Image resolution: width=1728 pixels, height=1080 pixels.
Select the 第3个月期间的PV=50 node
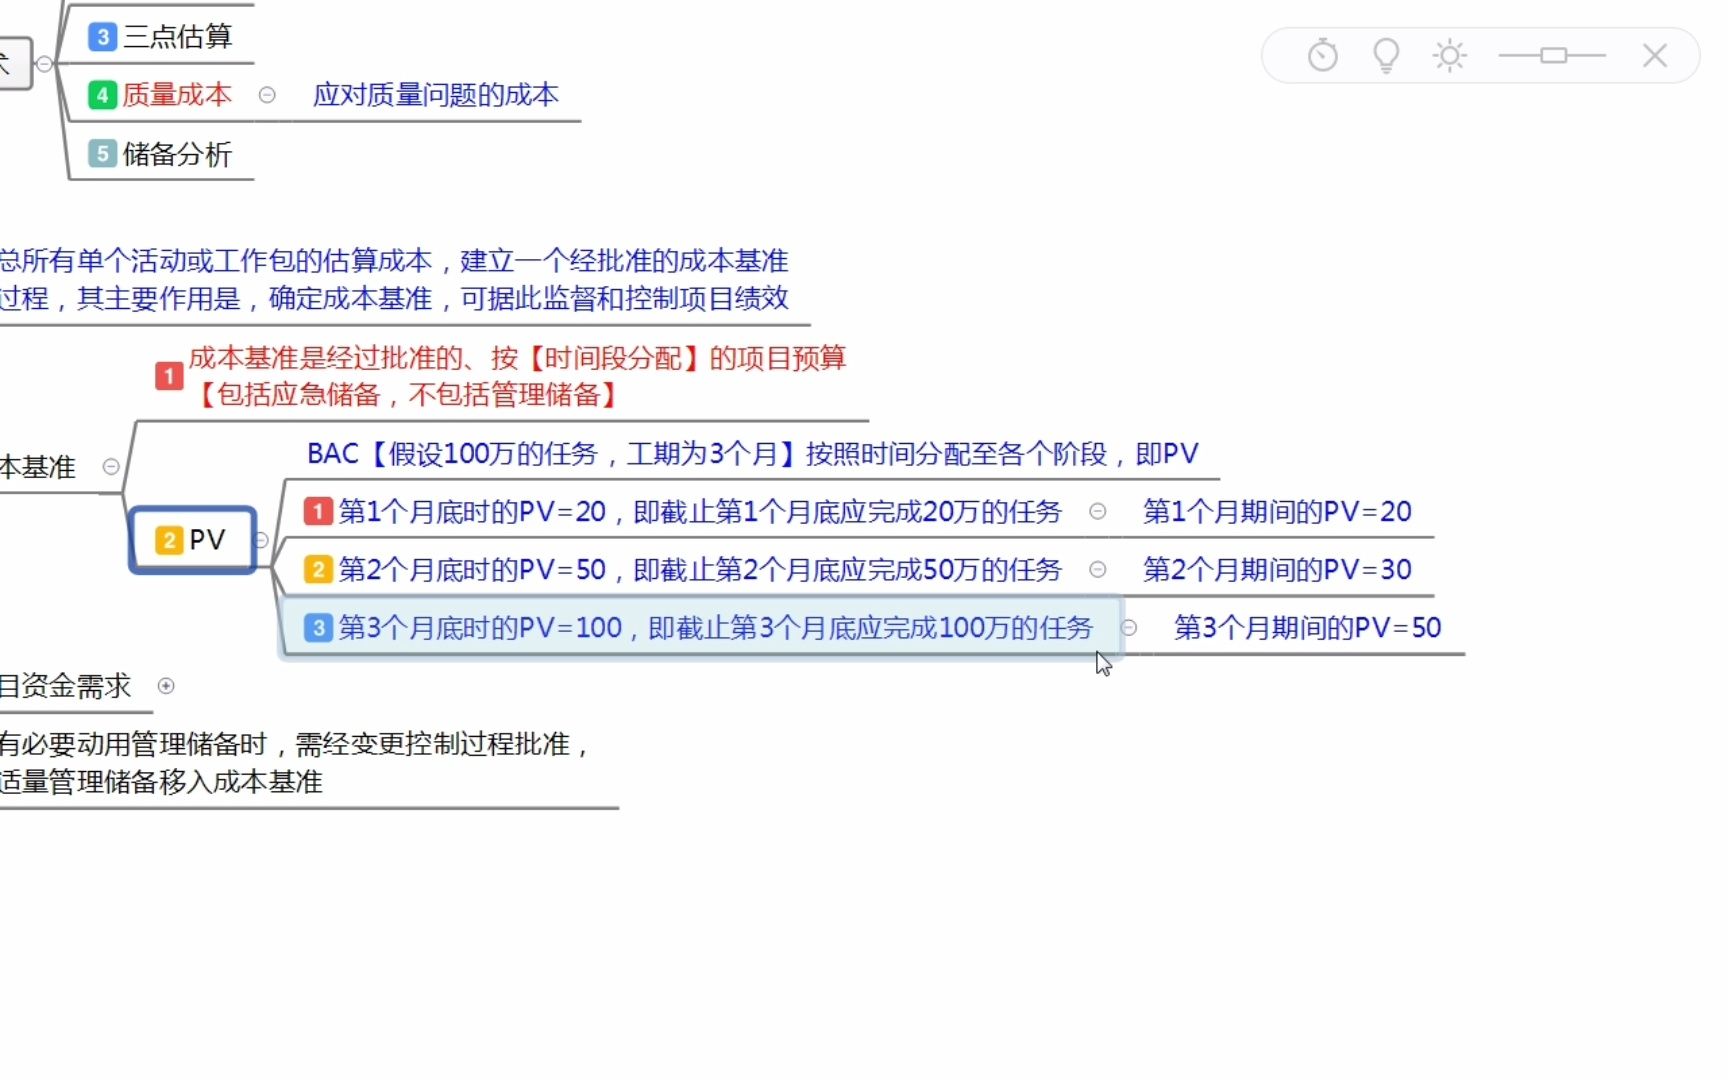1307,627
